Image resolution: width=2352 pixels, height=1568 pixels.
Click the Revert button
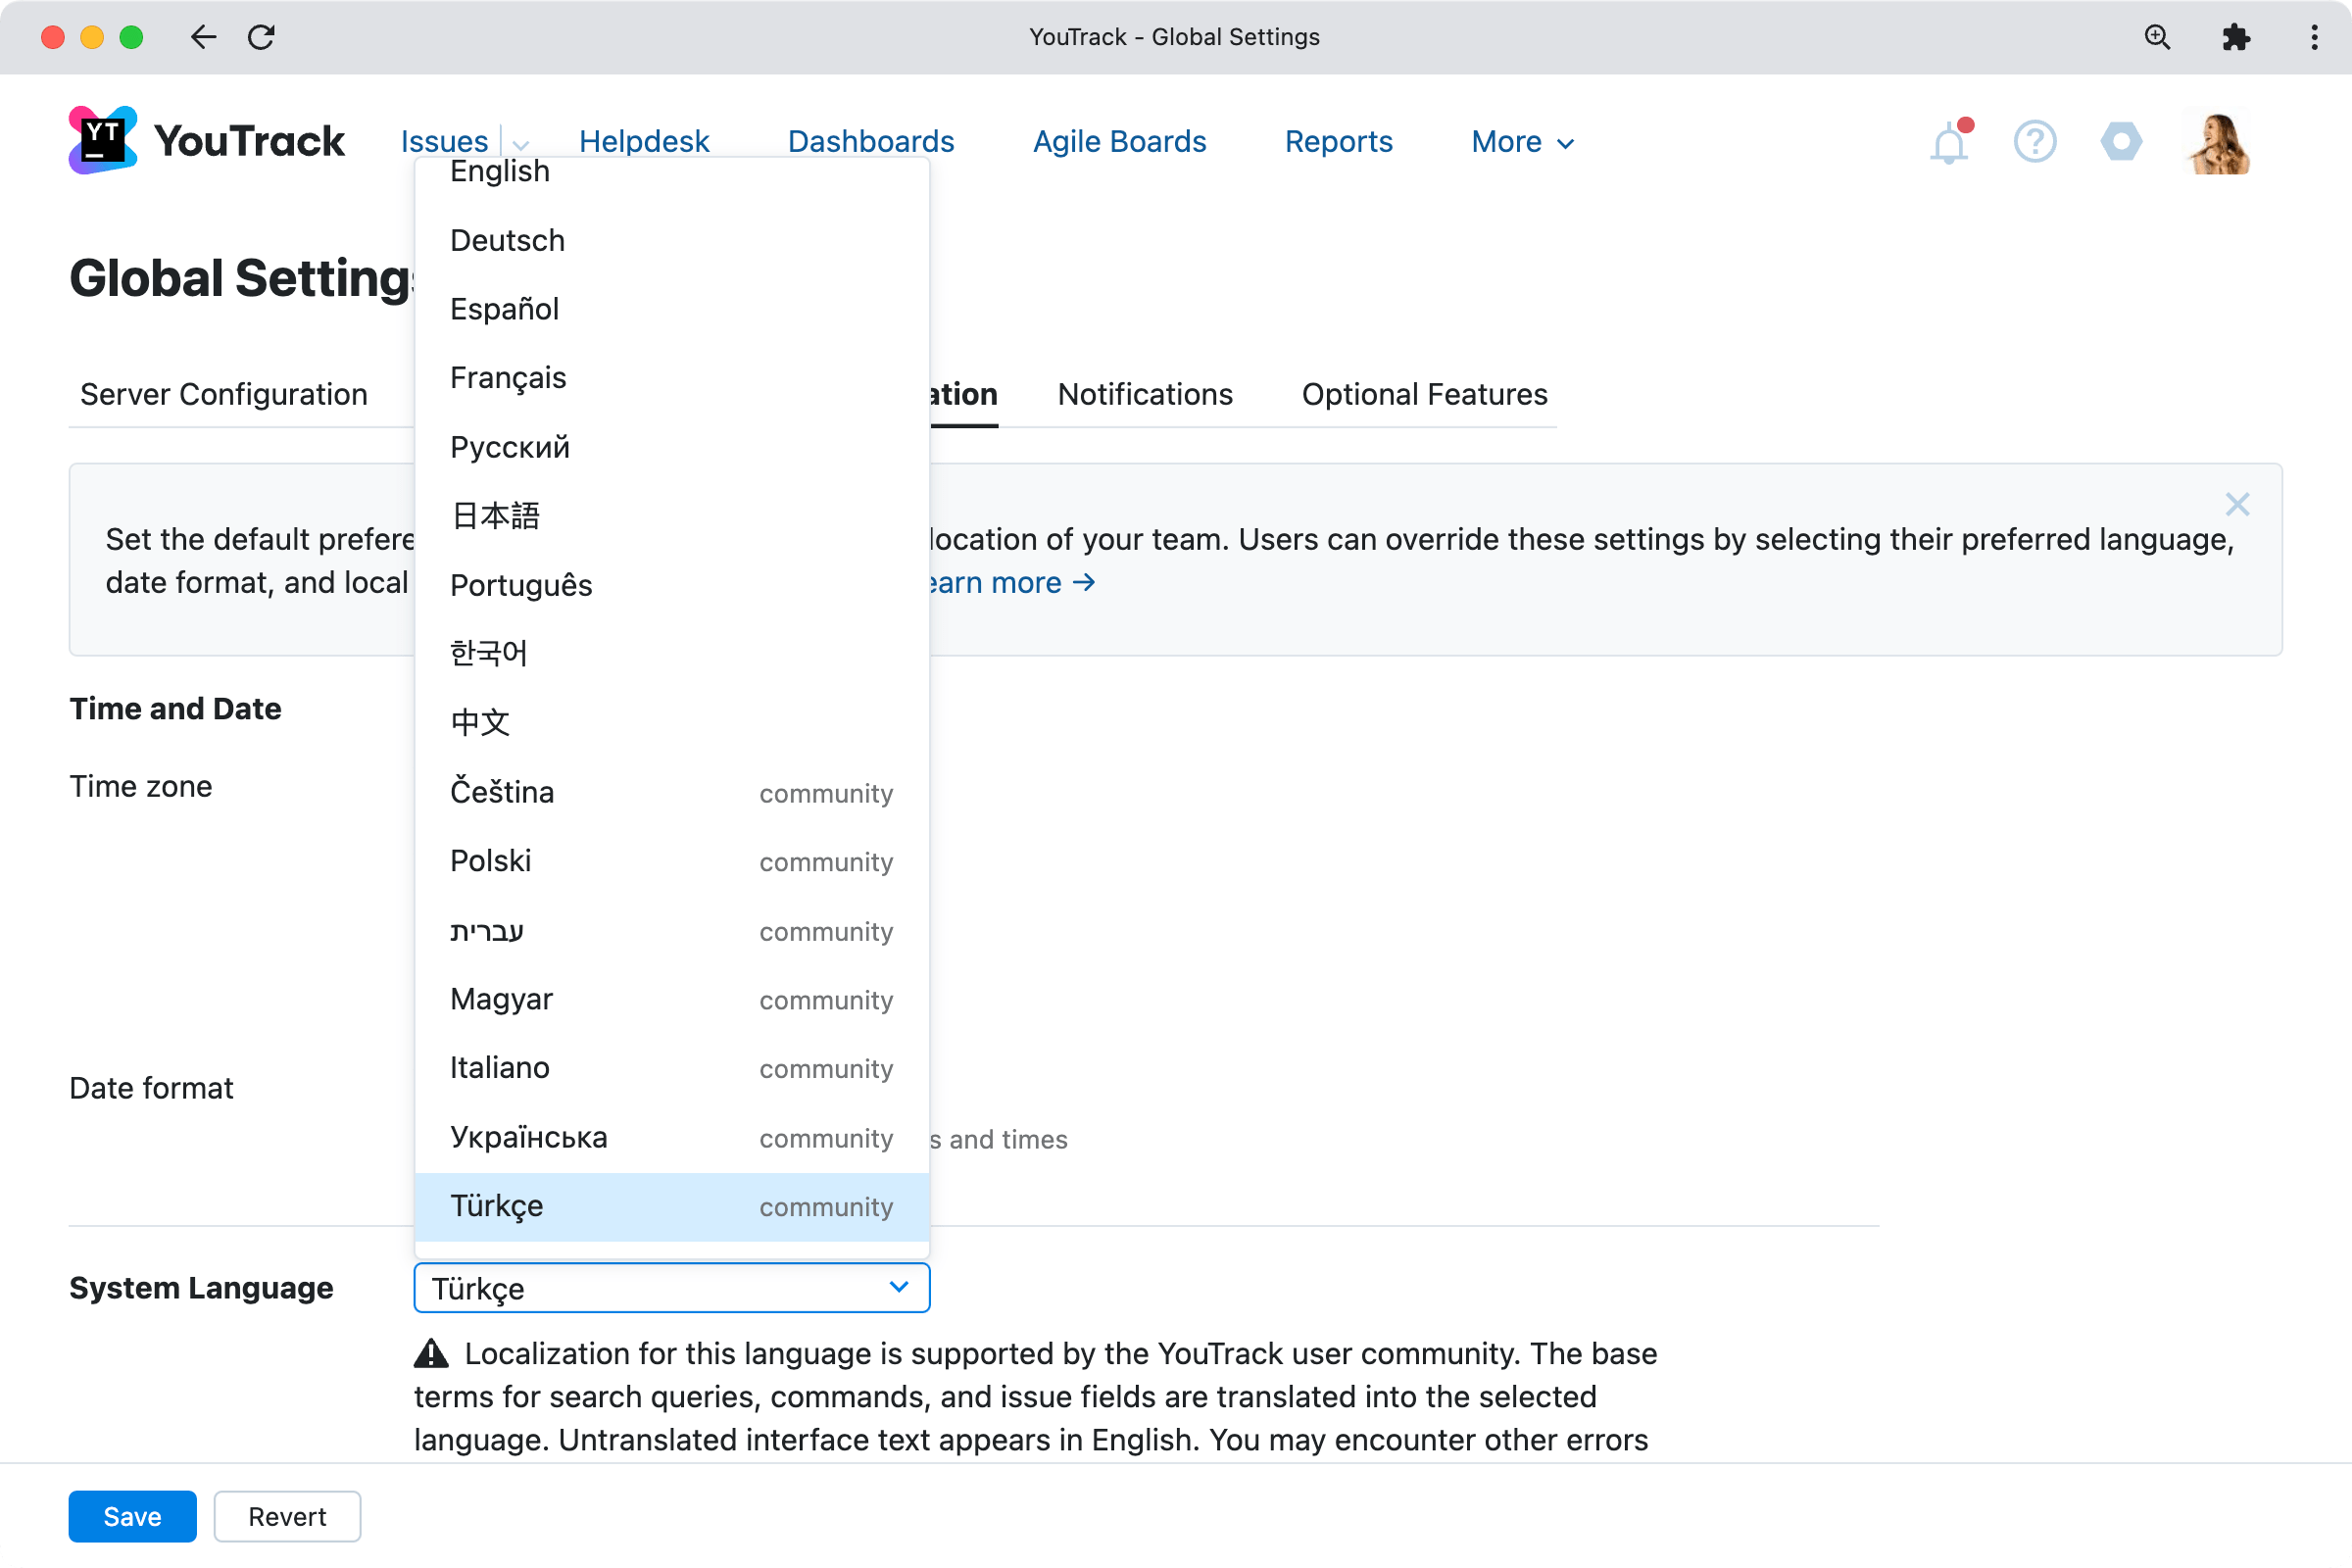click(x=287, y=1516)
